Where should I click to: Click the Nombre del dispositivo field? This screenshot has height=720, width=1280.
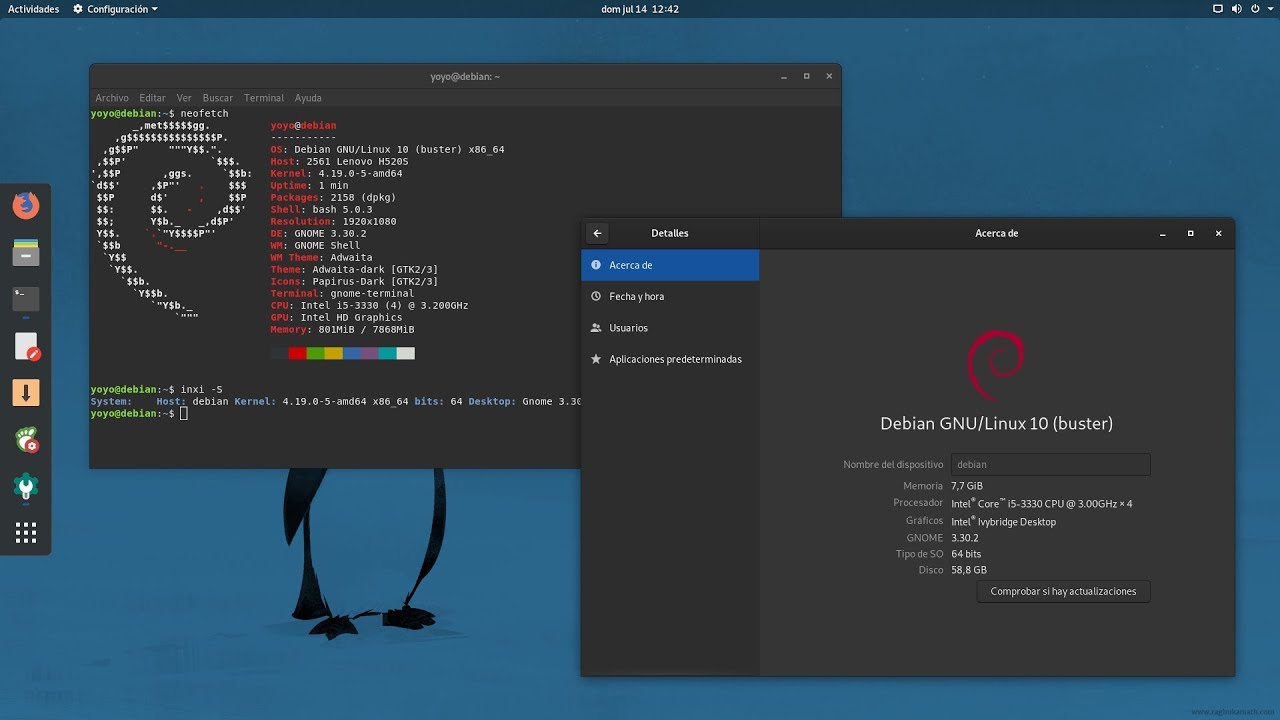click(1050, 464)
